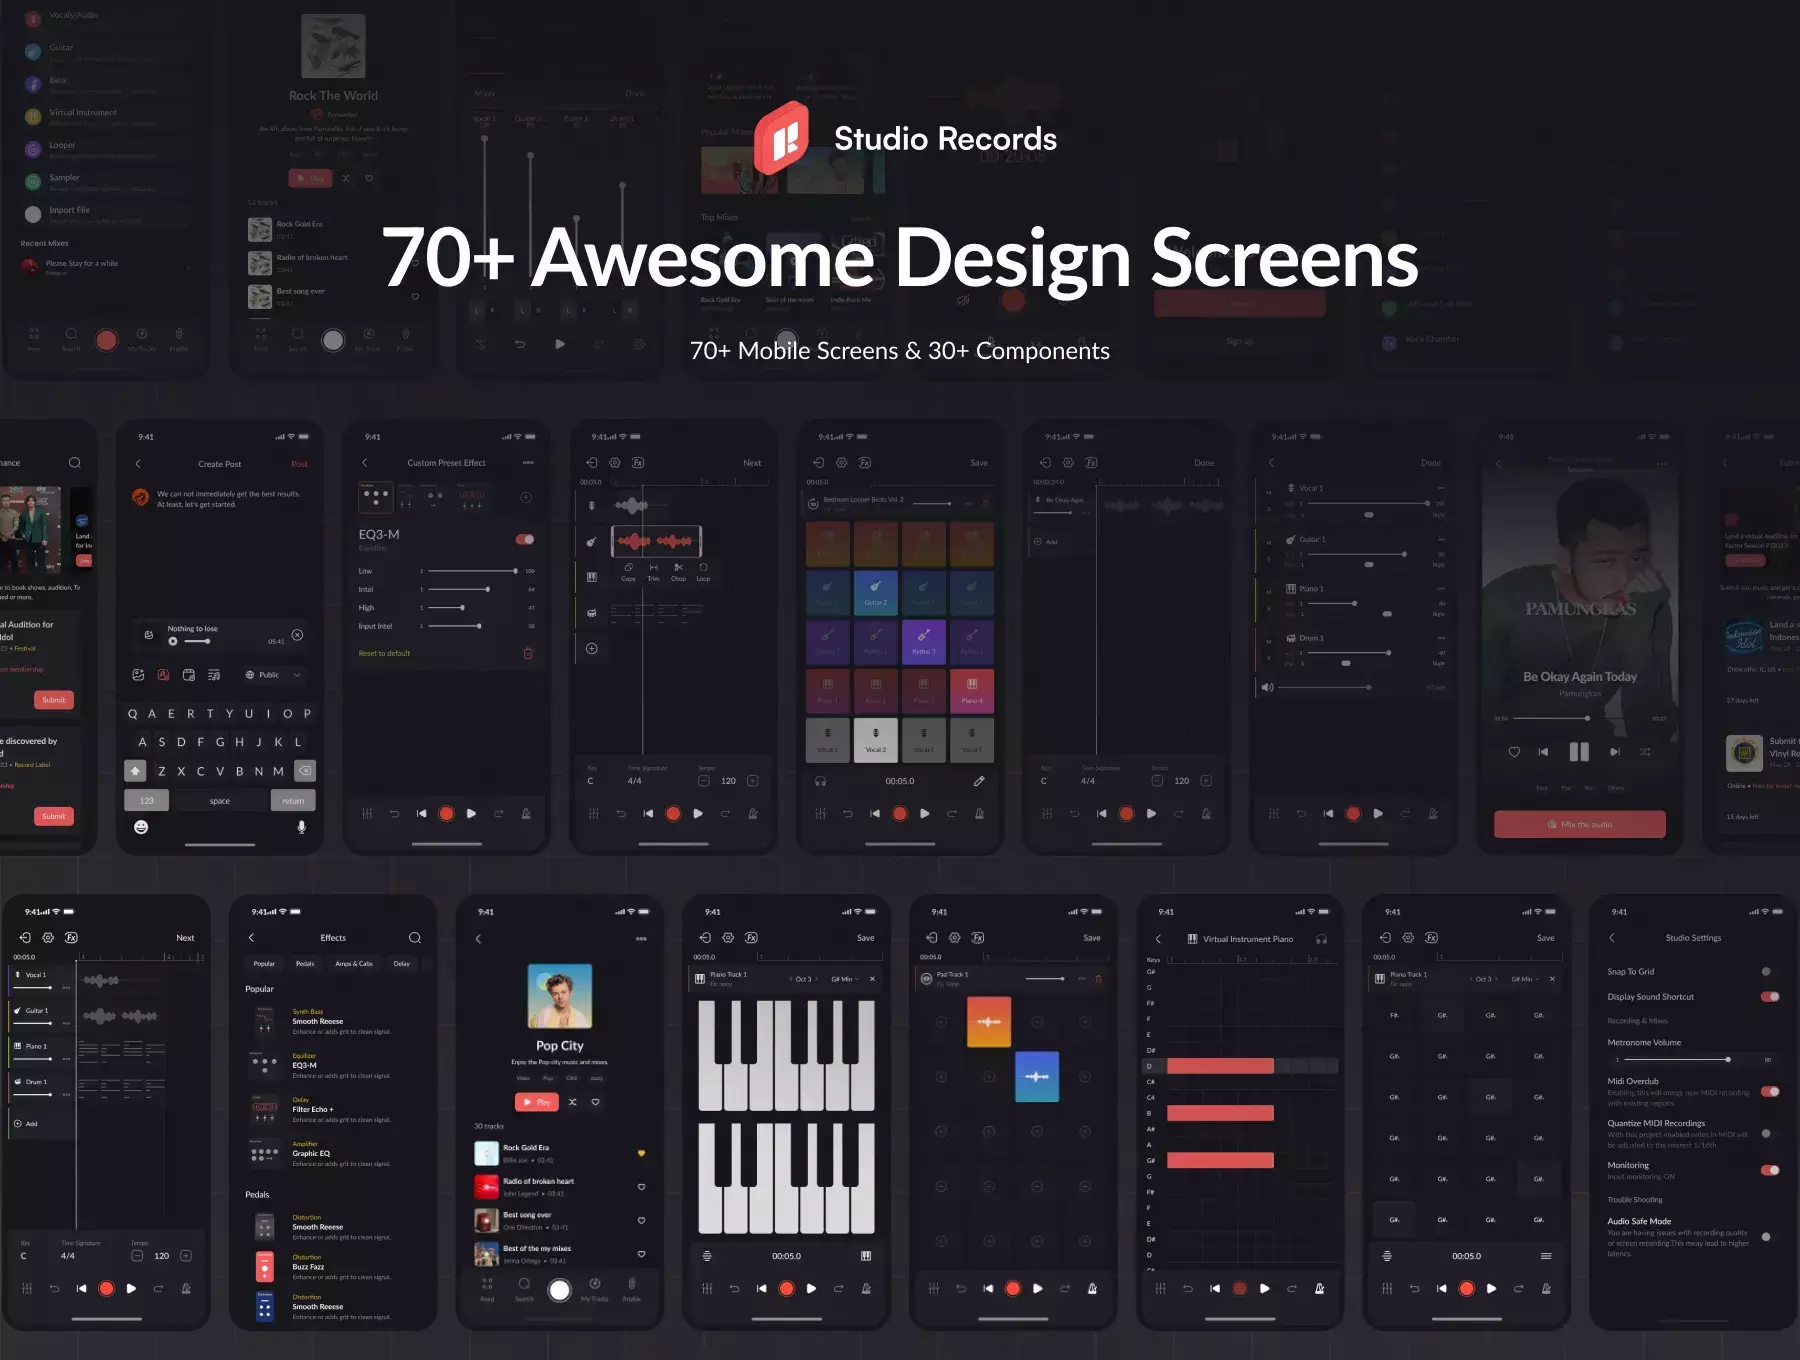Viewport: 1800px width, 1360px height.
Task: Go back from the Create Post screen
Action: (138, 464)
